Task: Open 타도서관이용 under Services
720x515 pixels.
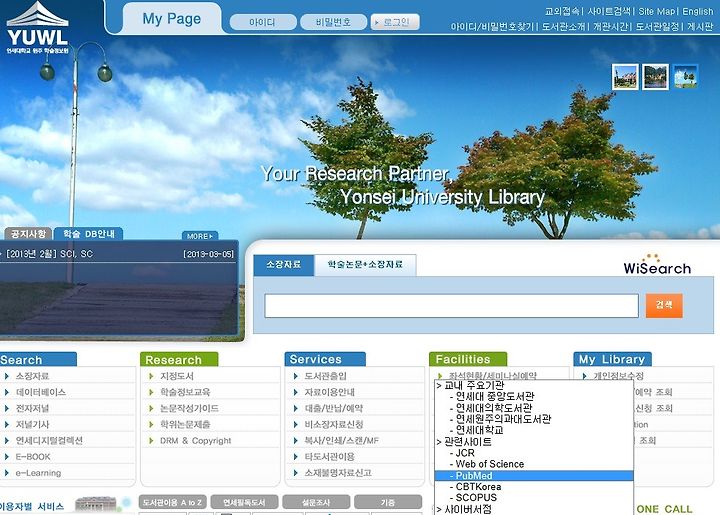Action: coord(330,457)
